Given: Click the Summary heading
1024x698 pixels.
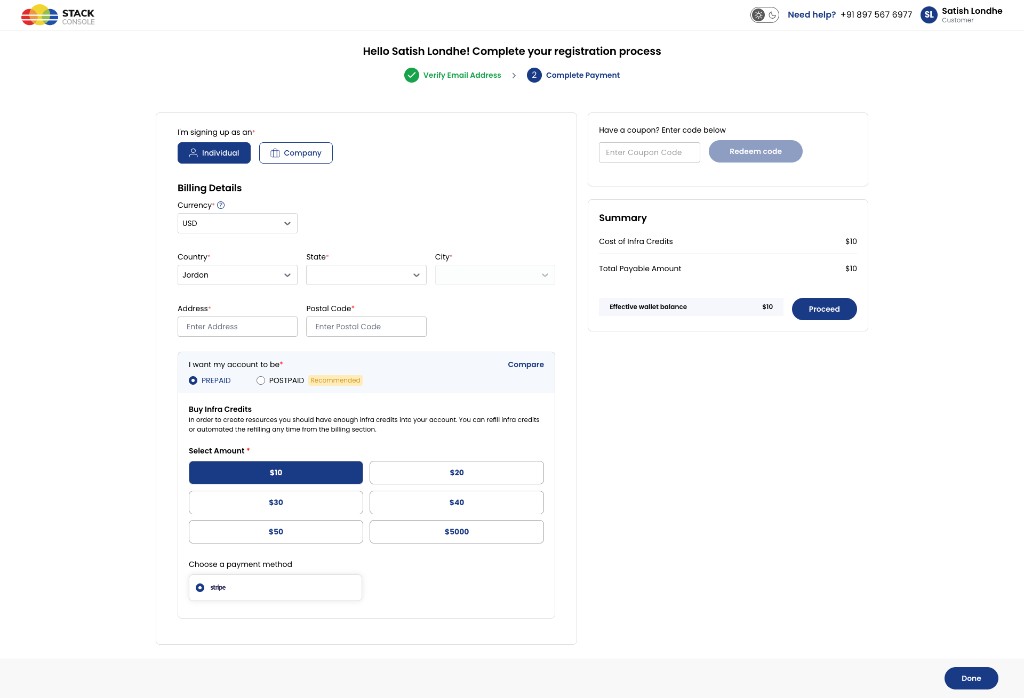Looking at the screenshot, I should (x=623, y=218).
